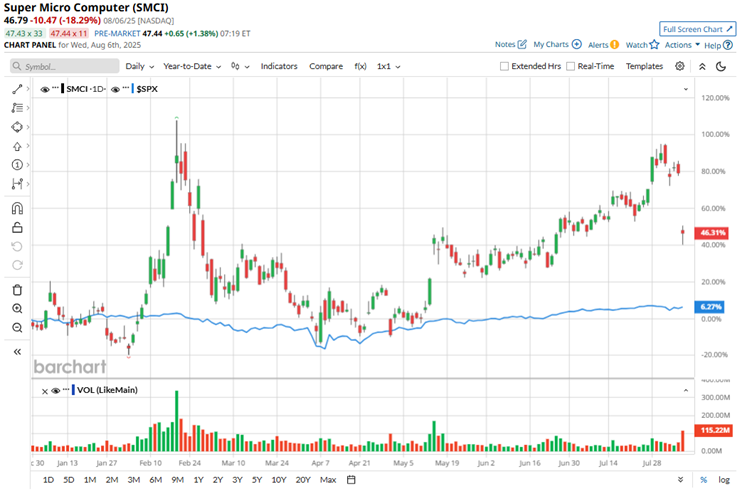
Task: Click the 6.27% SPX price label
Action: click(x=709, y=307)
